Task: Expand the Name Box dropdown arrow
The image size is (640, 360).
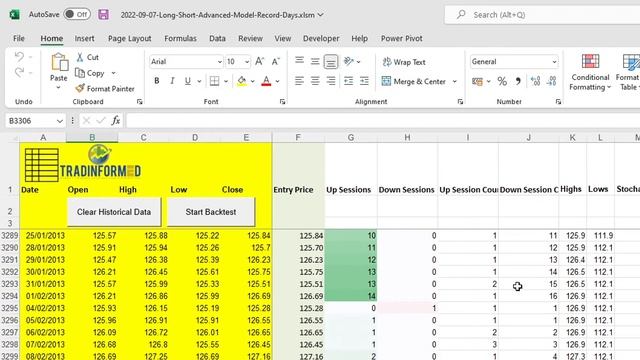Action: 60,121
